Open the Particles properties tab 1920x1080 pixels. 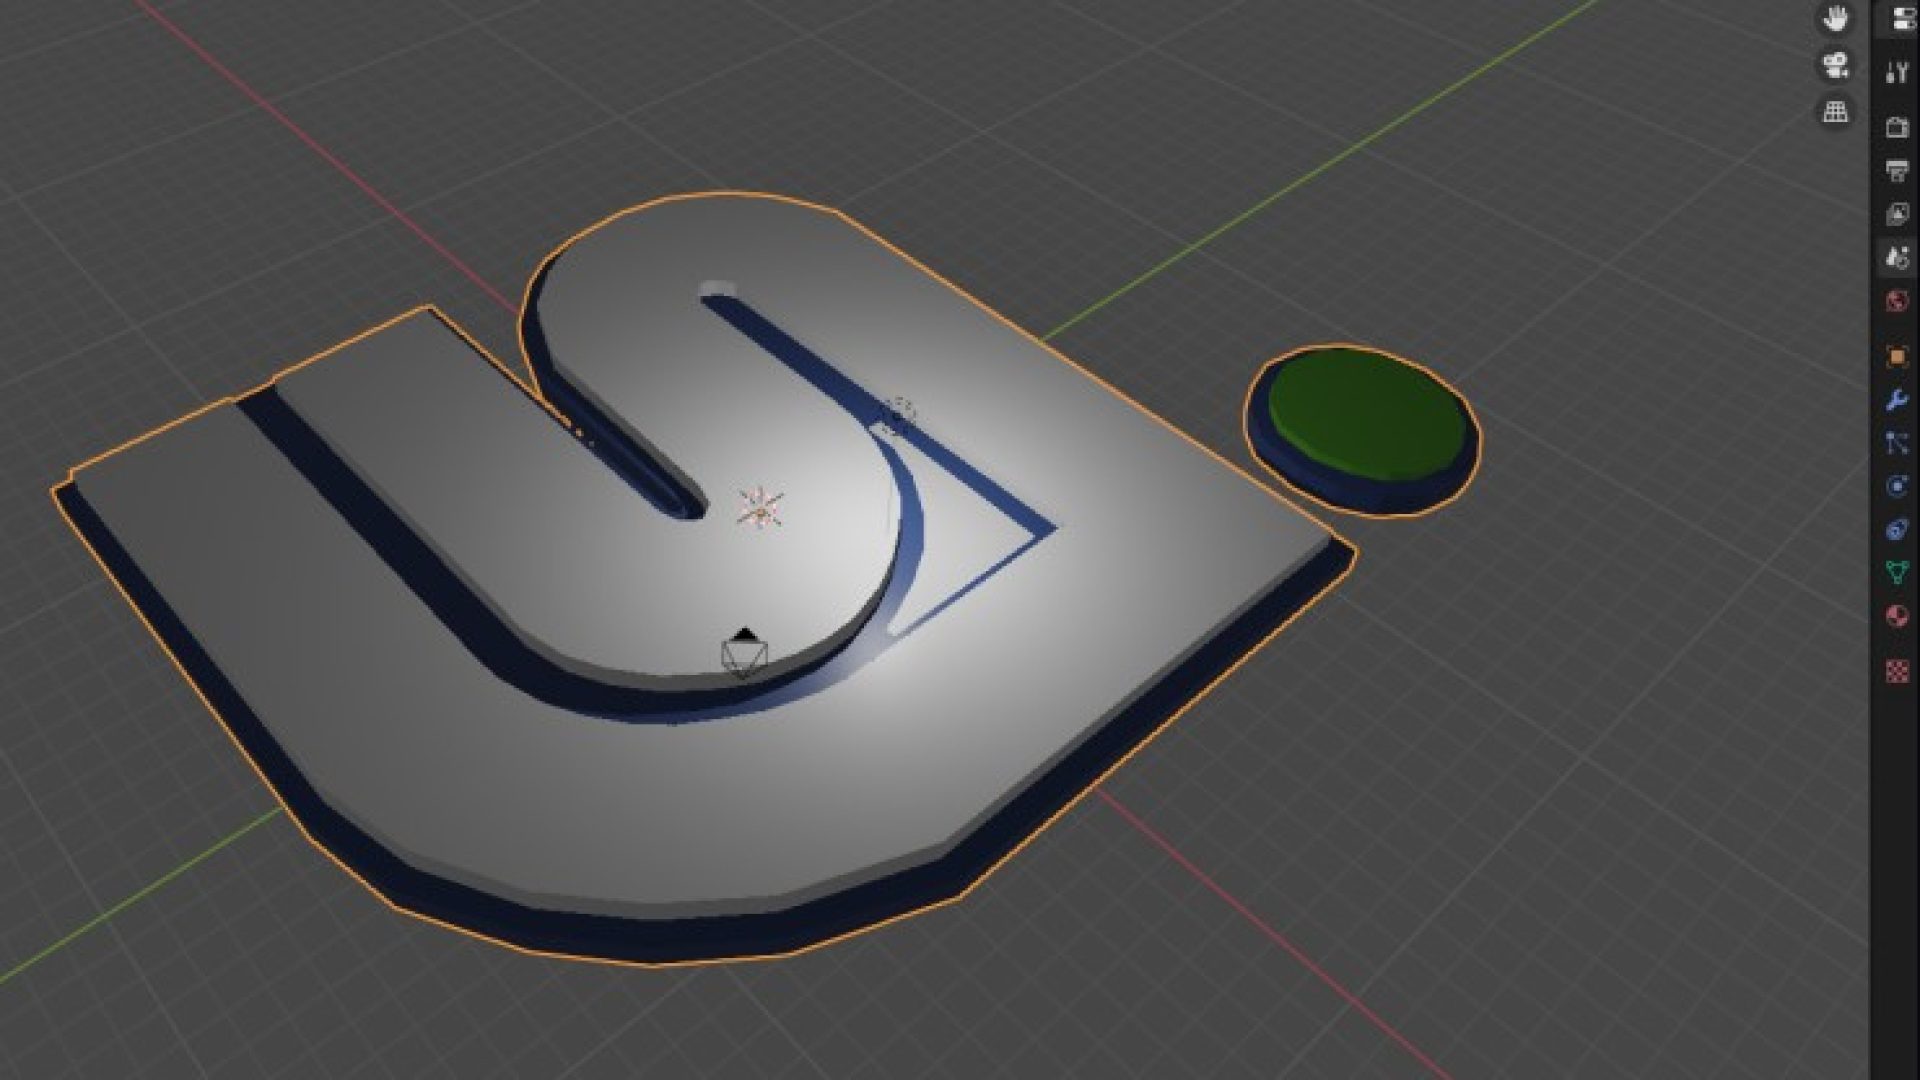1897,443
